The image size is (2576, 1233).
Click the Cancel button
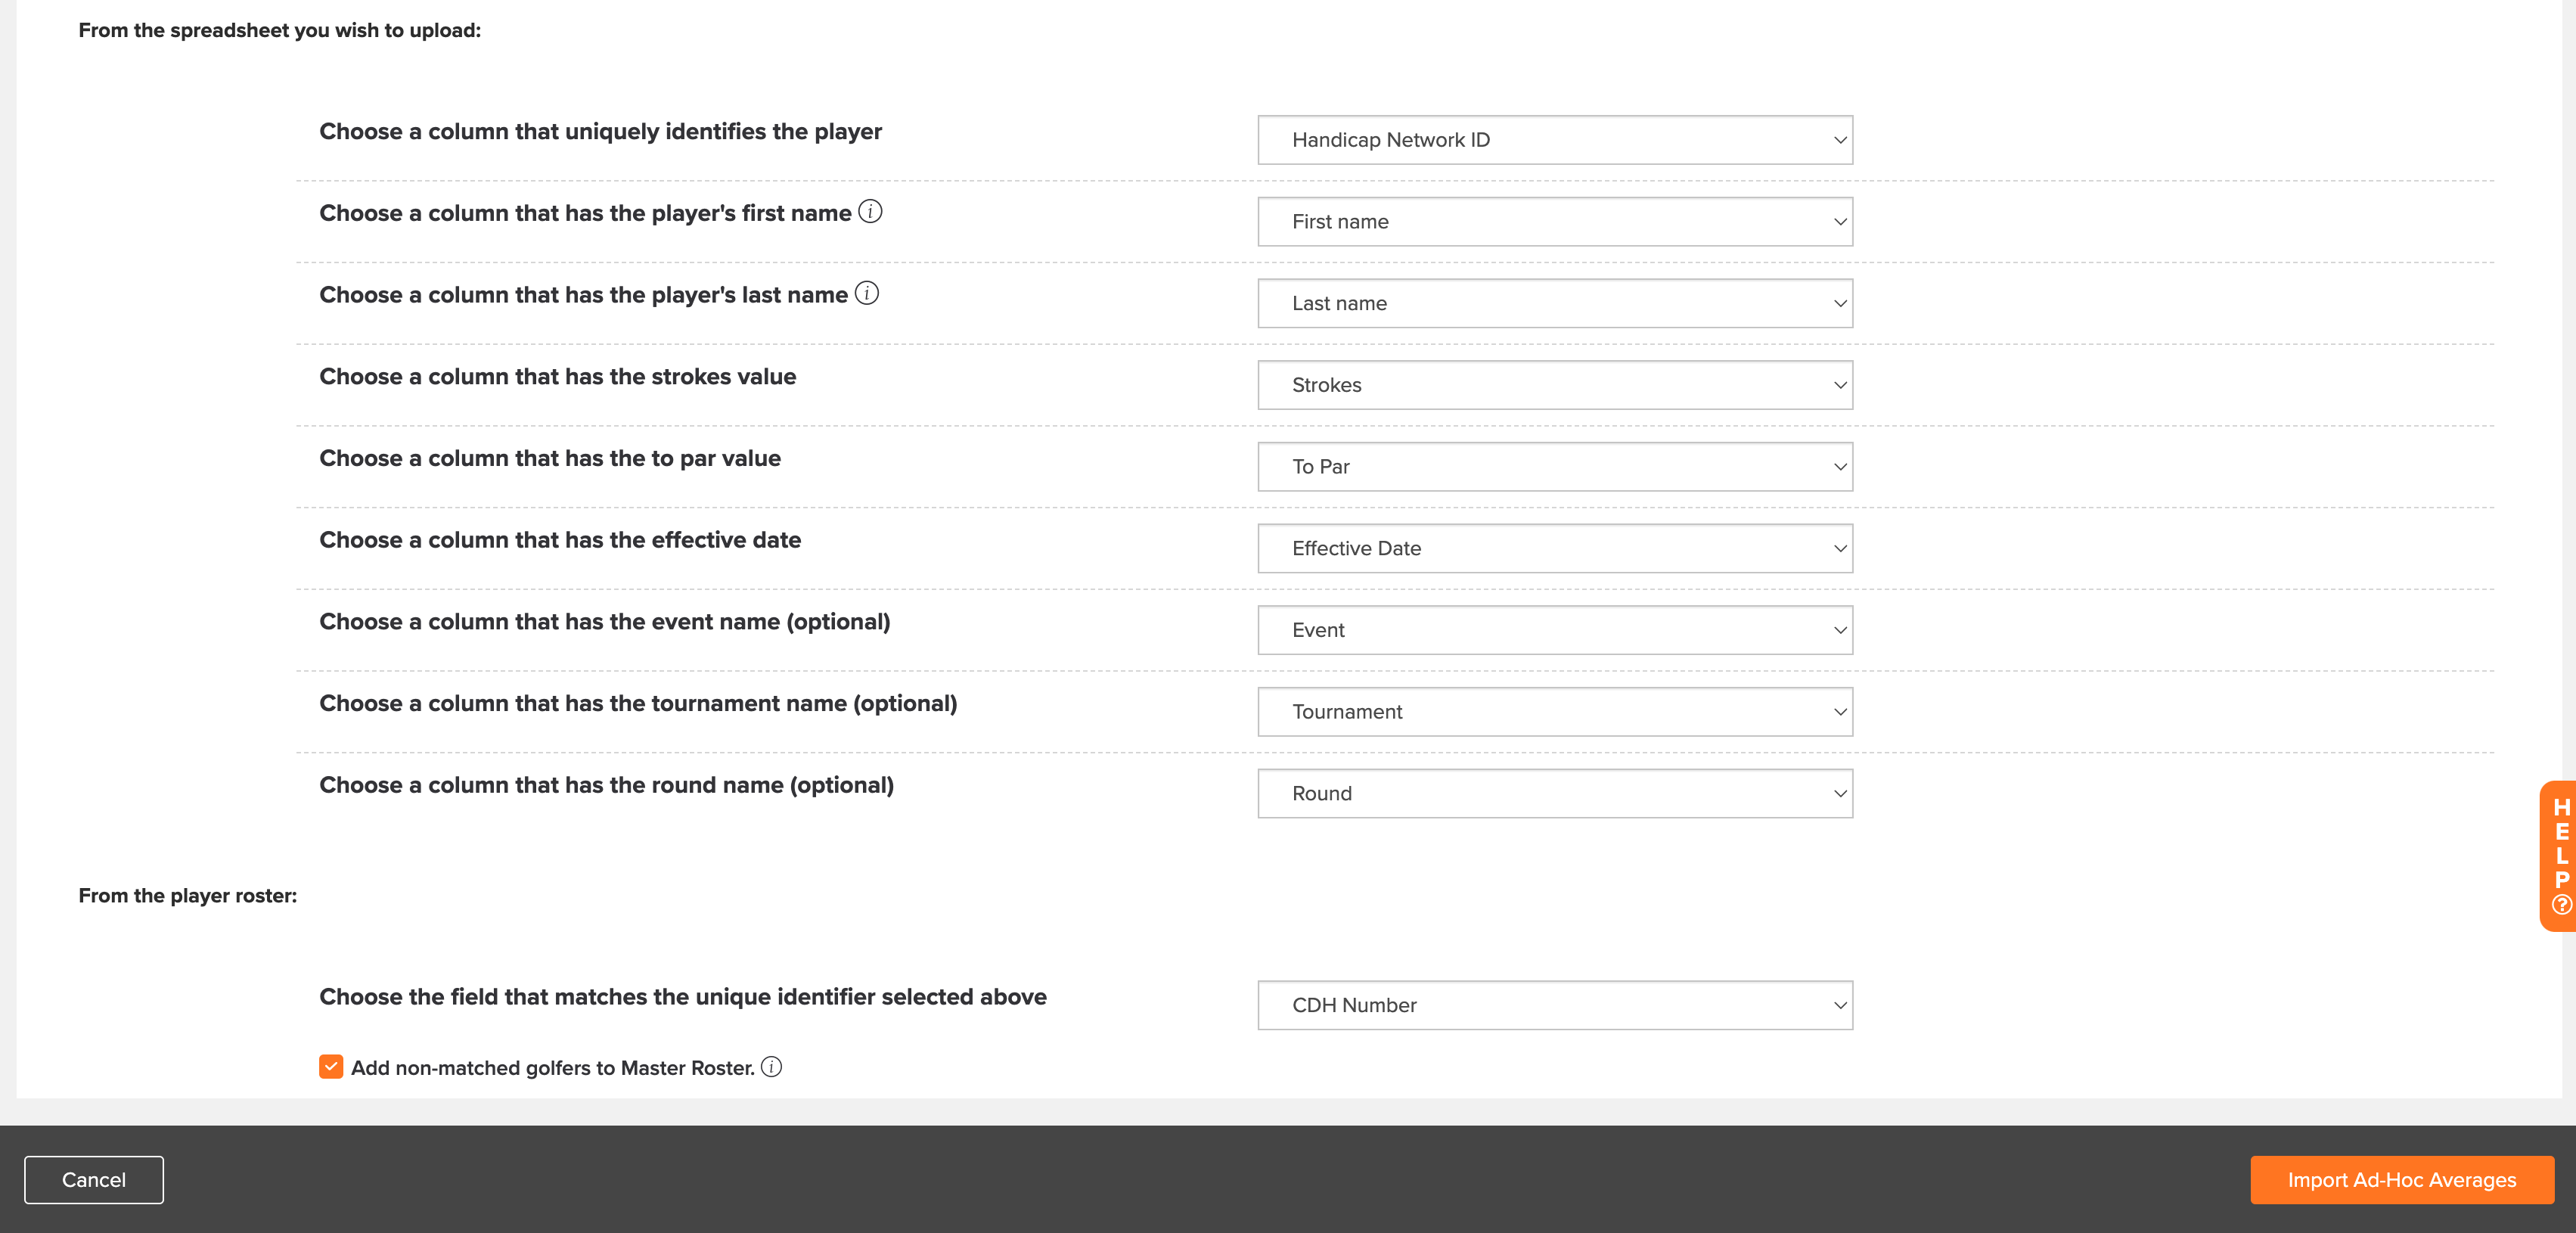tap(94, 1180)
